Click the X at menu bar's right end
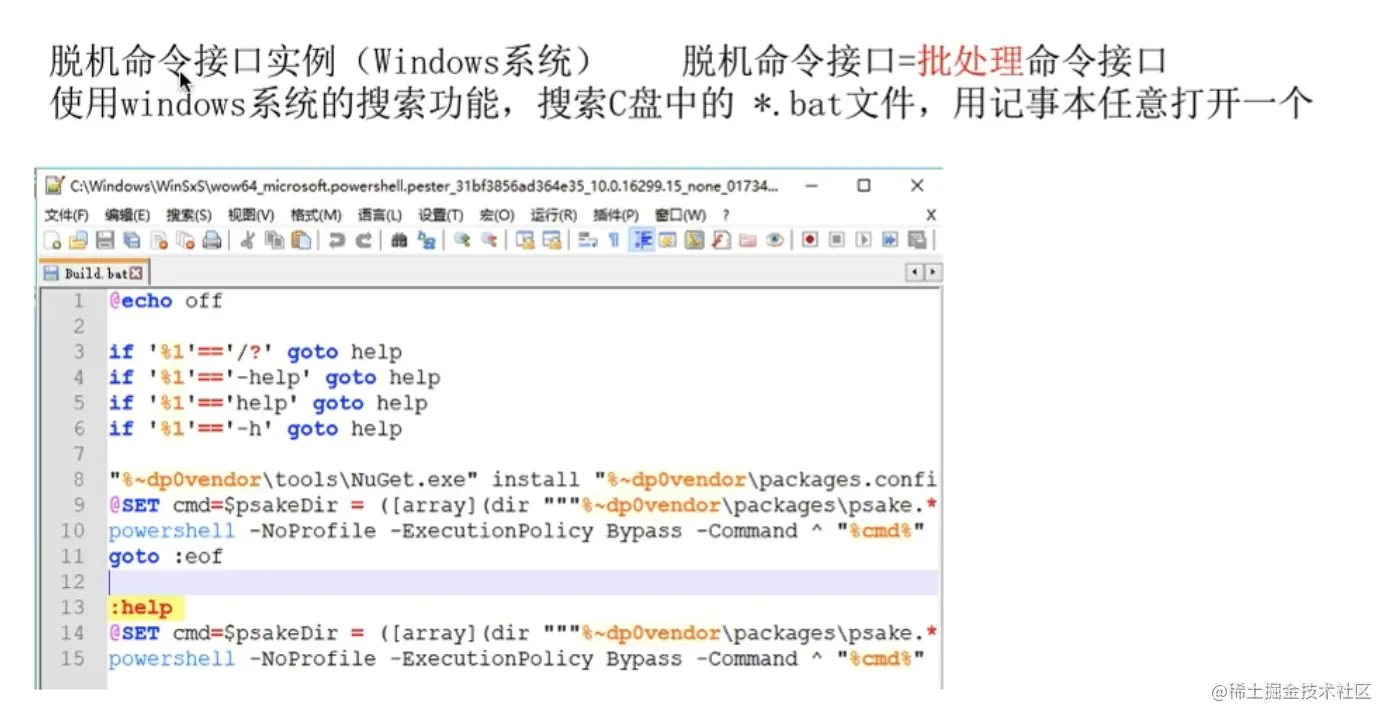 931,215
